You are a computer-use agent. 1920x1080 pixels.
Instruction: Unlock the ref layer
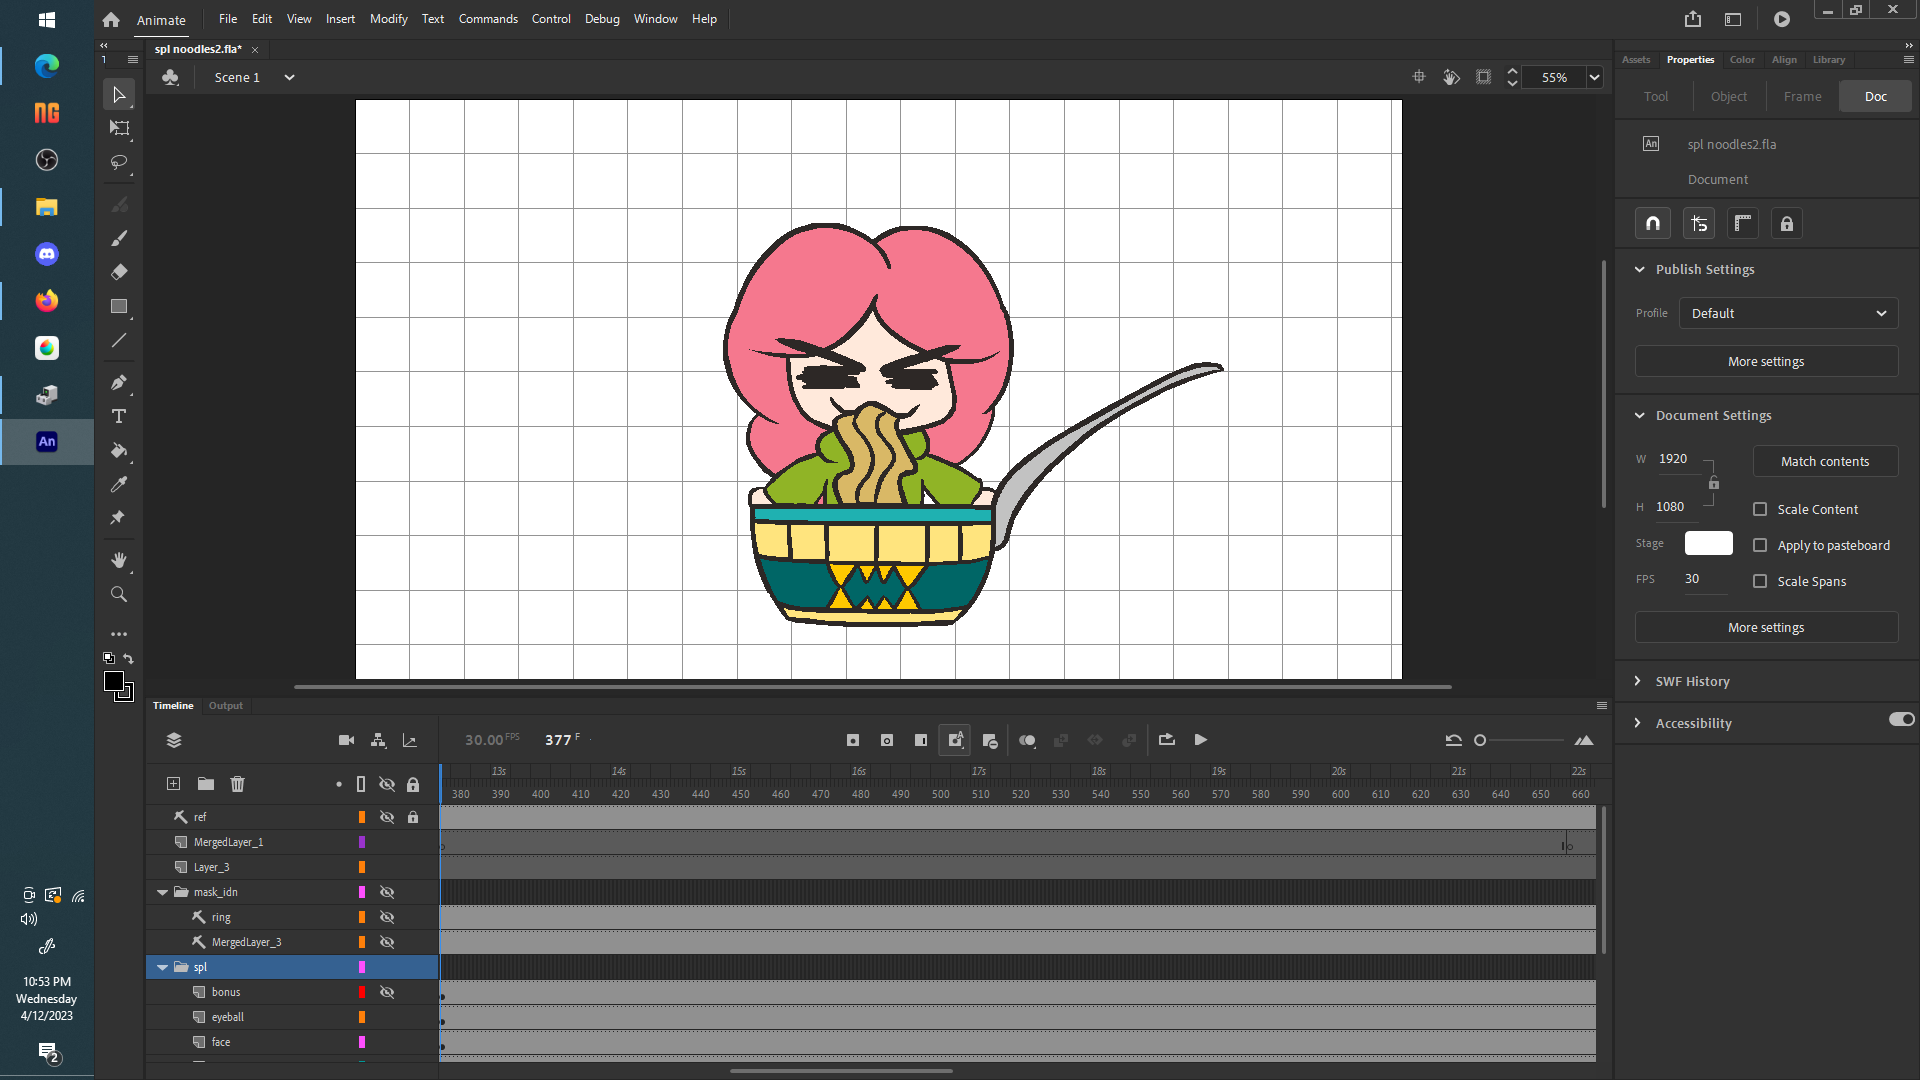point(413,817)
